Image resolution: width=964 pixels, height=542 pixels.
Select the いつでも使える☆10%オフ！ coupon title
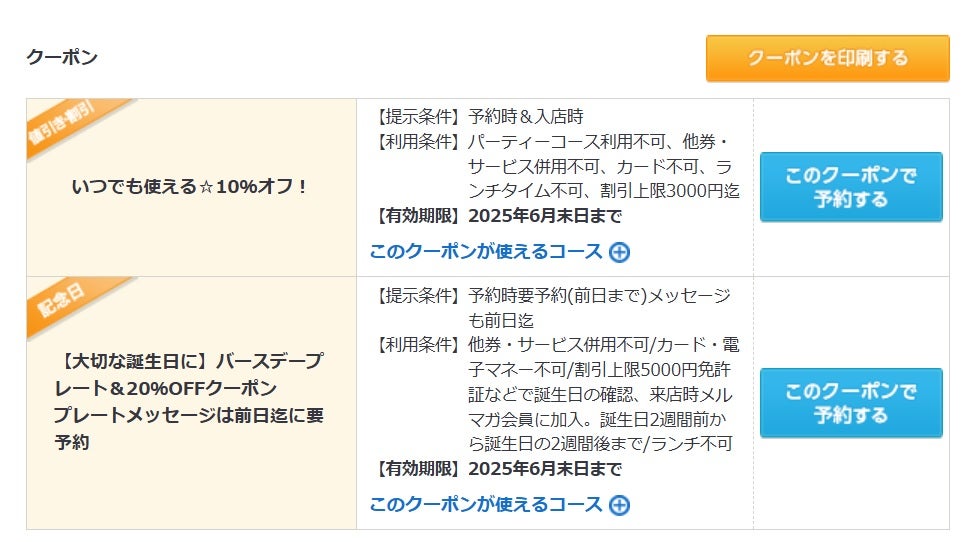(191, 186)
